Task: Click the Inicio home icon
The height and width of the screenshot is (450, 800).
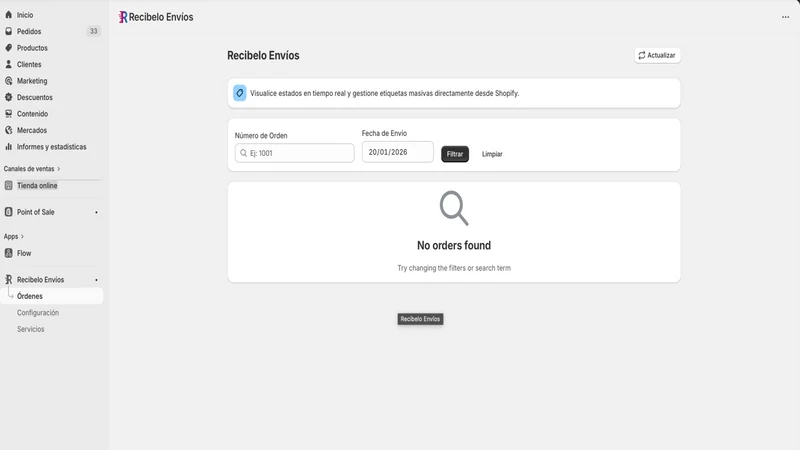Action: [x=9, y=15]
